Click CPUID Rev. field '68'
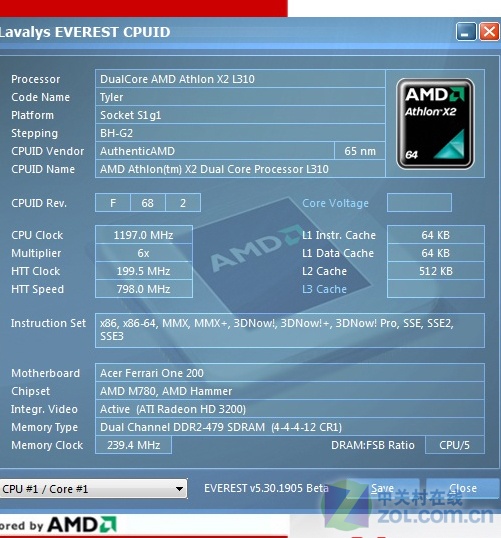The width and height of the screenshot is (501, 538). (148, 203)
